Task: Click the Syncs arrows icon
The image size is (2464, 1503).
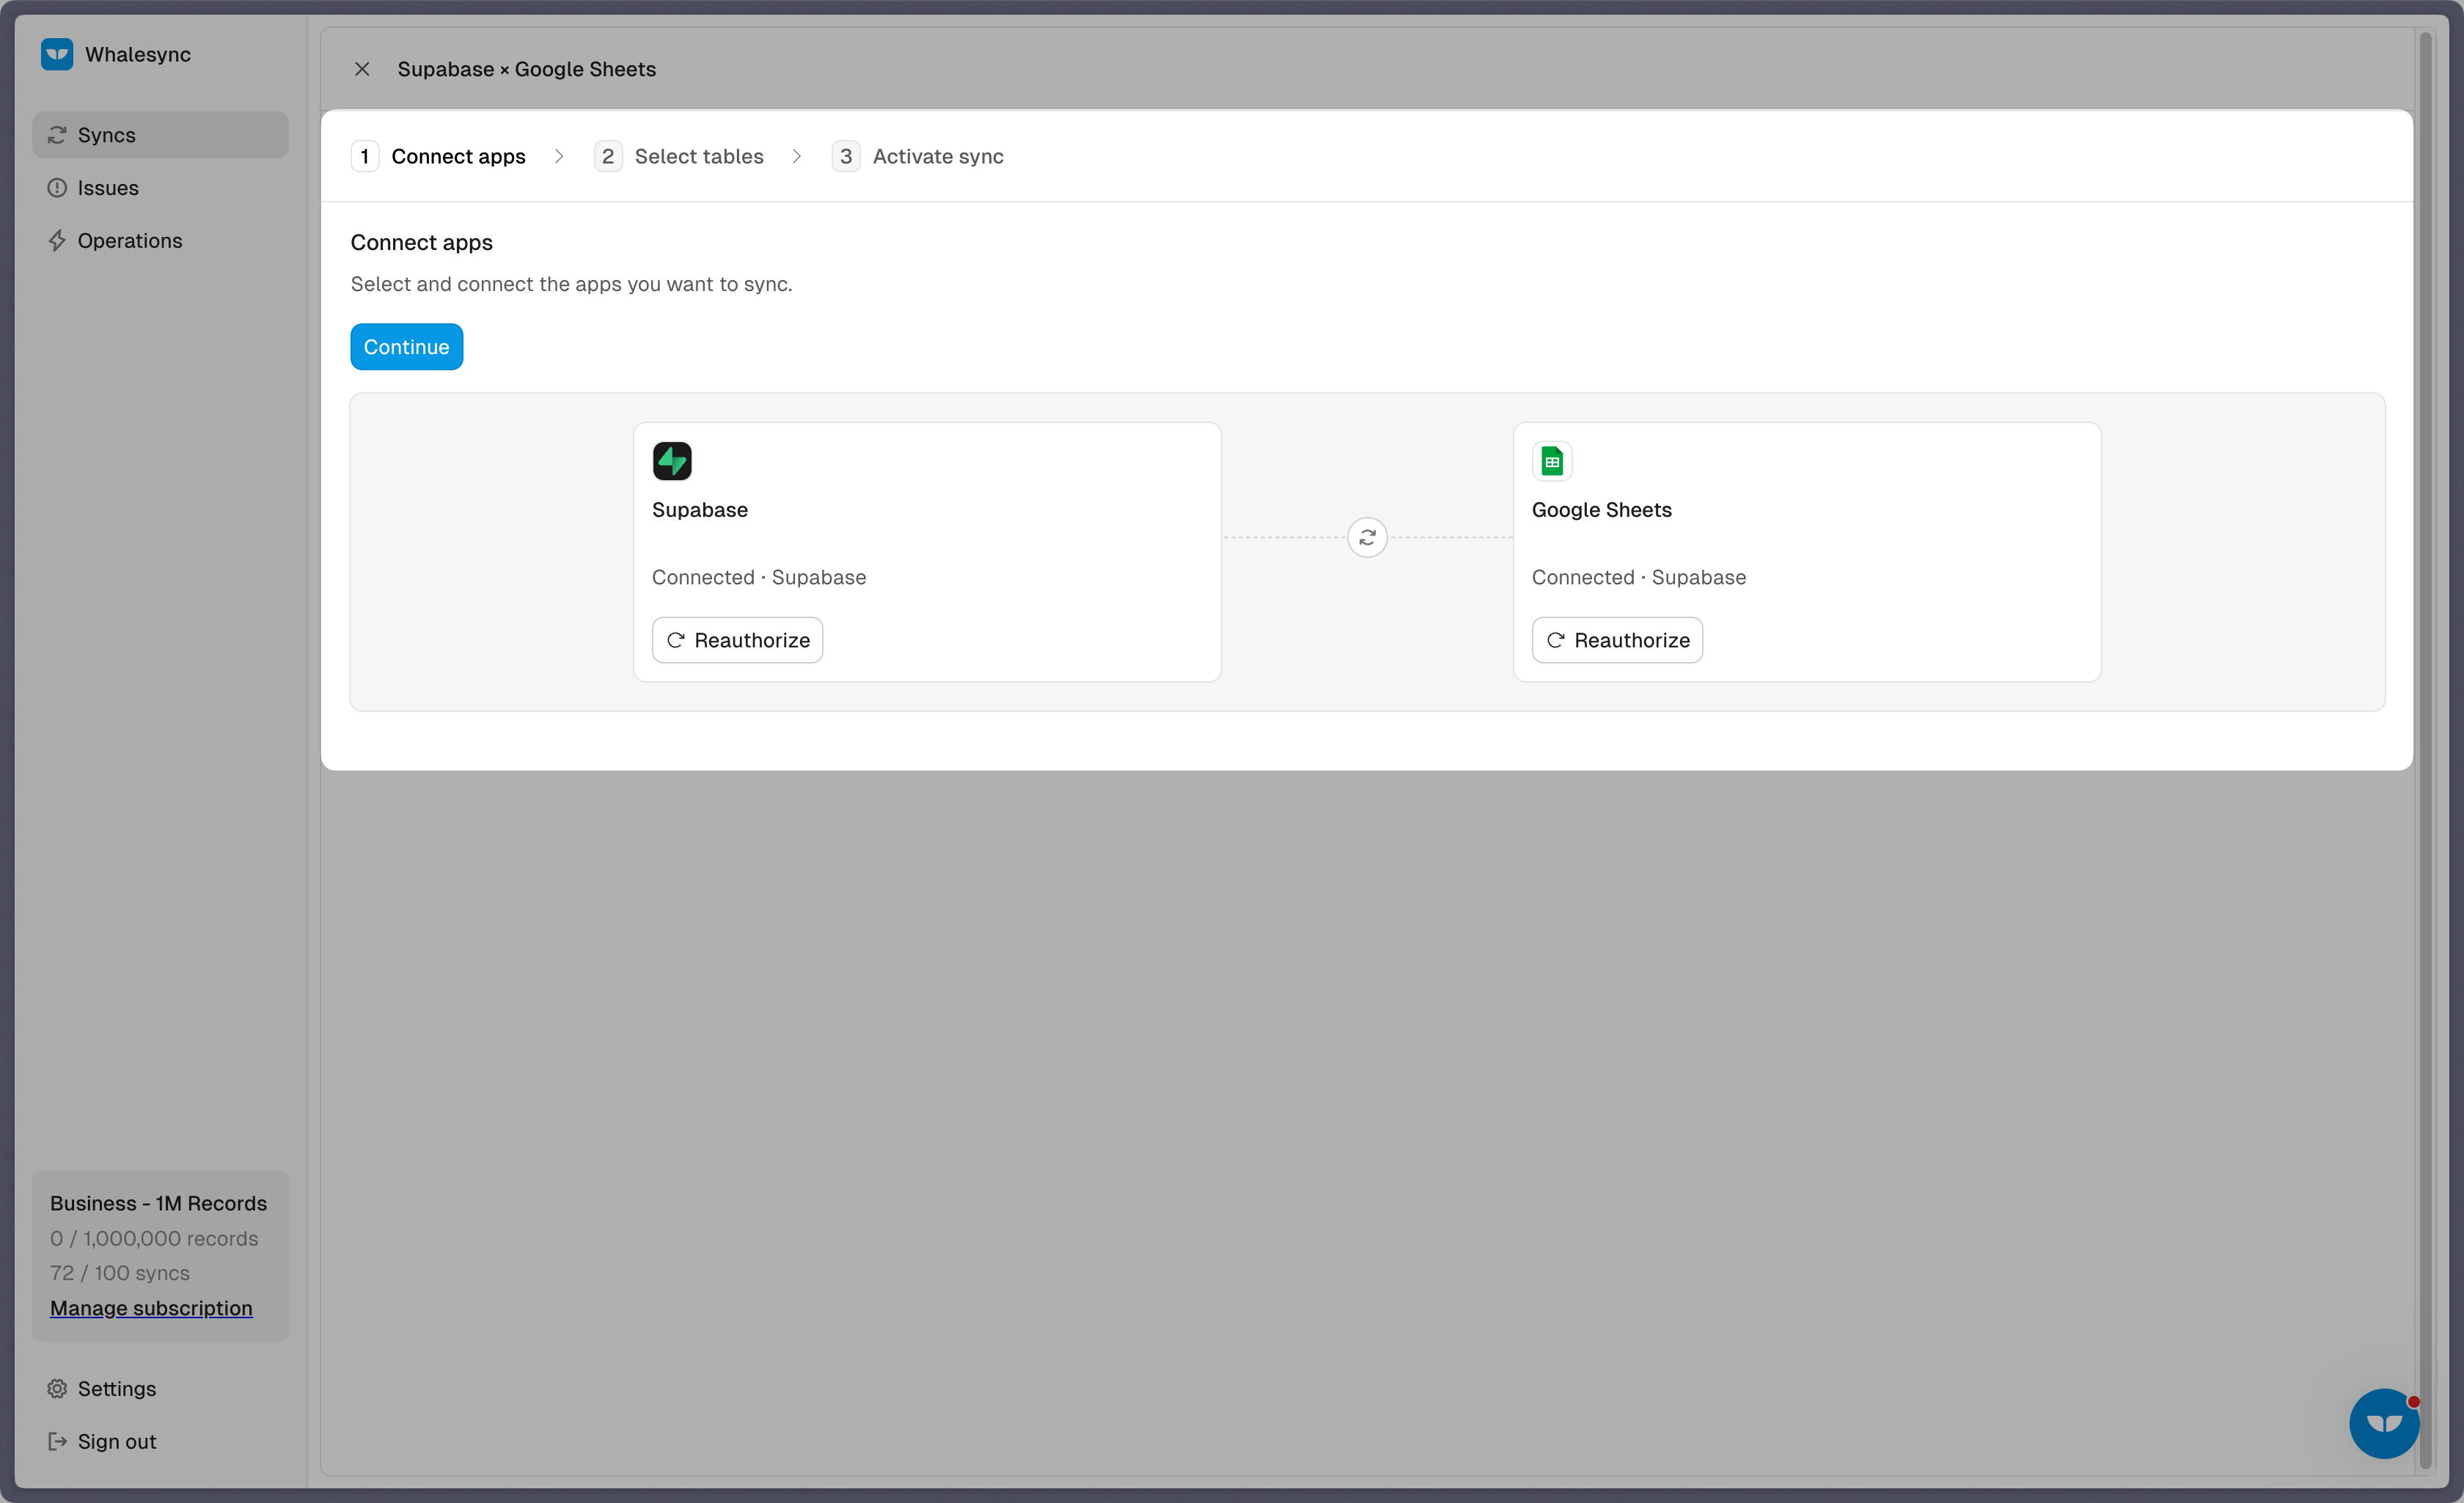Action: 57,135
